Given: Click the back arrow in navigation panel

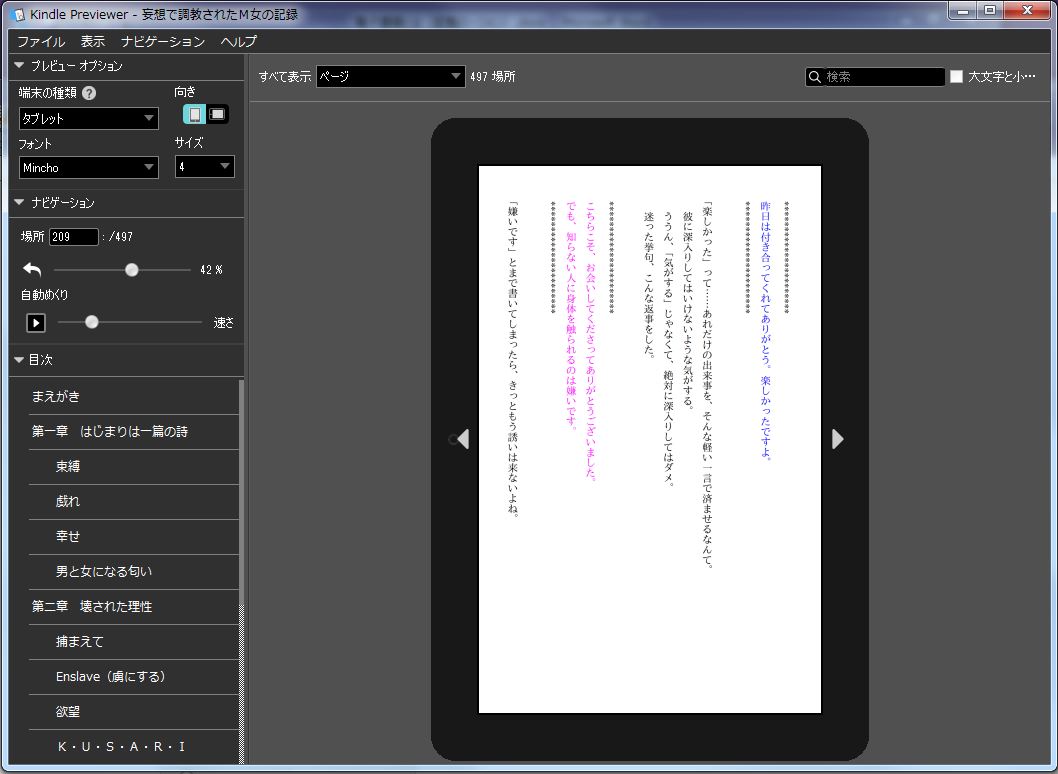Looking at the screenshot, I should (x=32, y=270).
